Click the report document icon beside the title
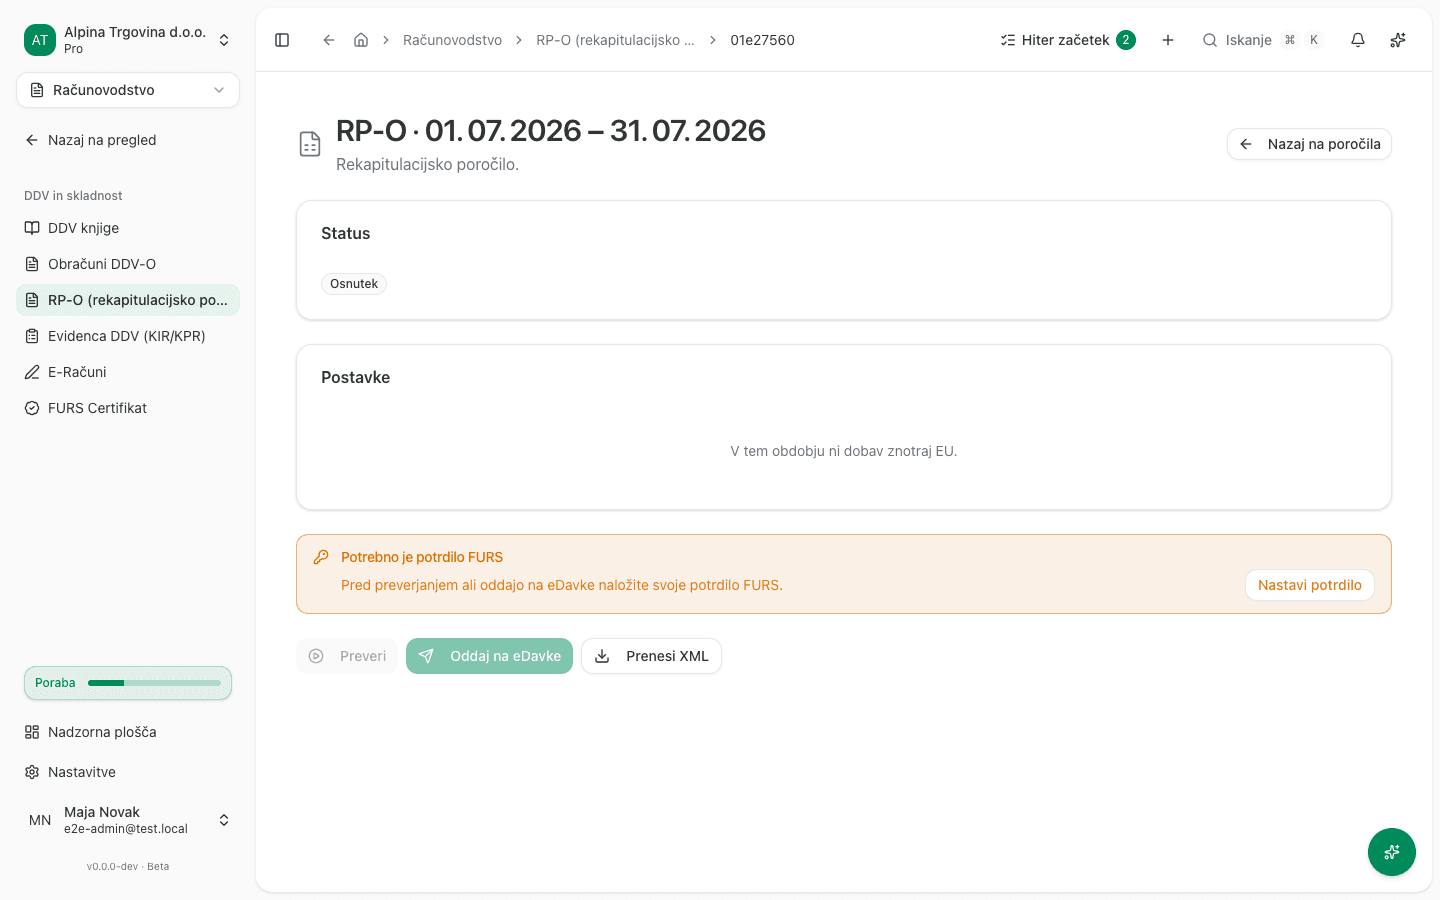Screen dimensions: 1440x900 pos(310,144)
